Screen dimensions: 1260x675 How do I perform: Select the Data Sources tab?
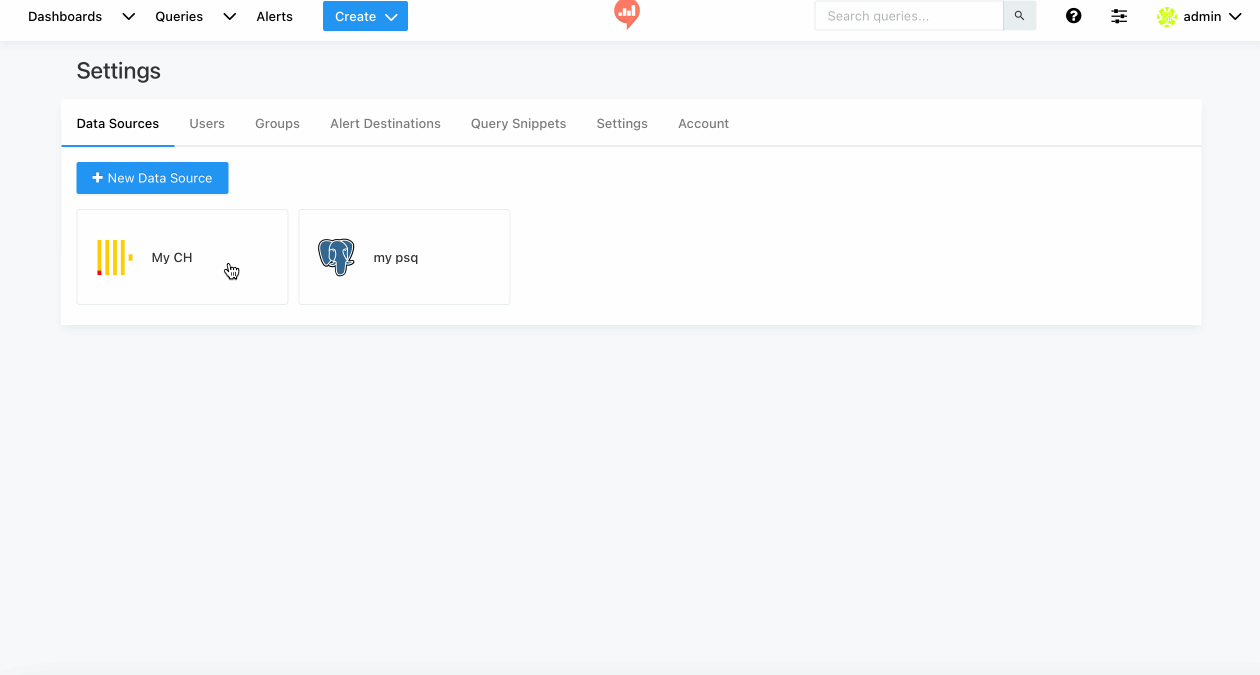pyautogui.click(x=118, y=124)
